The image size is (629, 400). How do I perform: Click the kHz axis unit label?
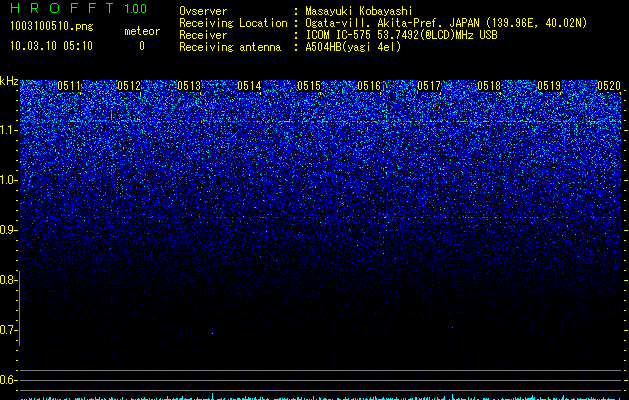click(x=9, y=81)
